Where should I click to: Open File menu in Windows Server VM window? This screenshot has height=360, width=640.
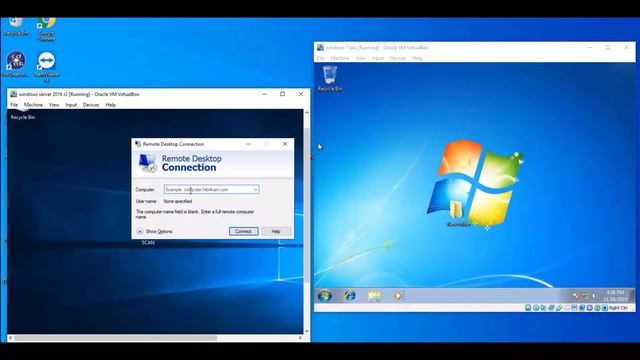[x=14, y=105]
